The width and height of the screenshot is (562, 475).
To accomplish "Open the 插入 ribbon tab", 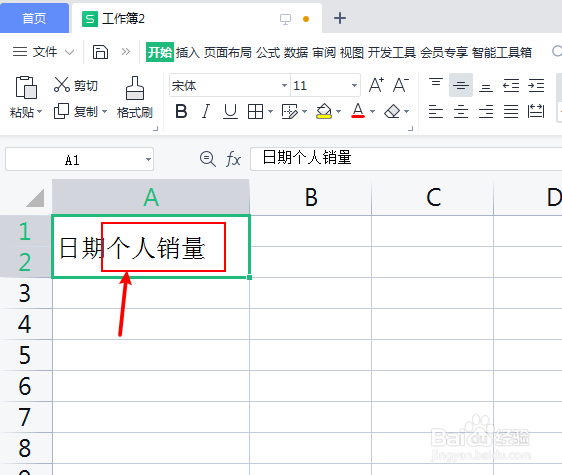I will tap(187, 52).
